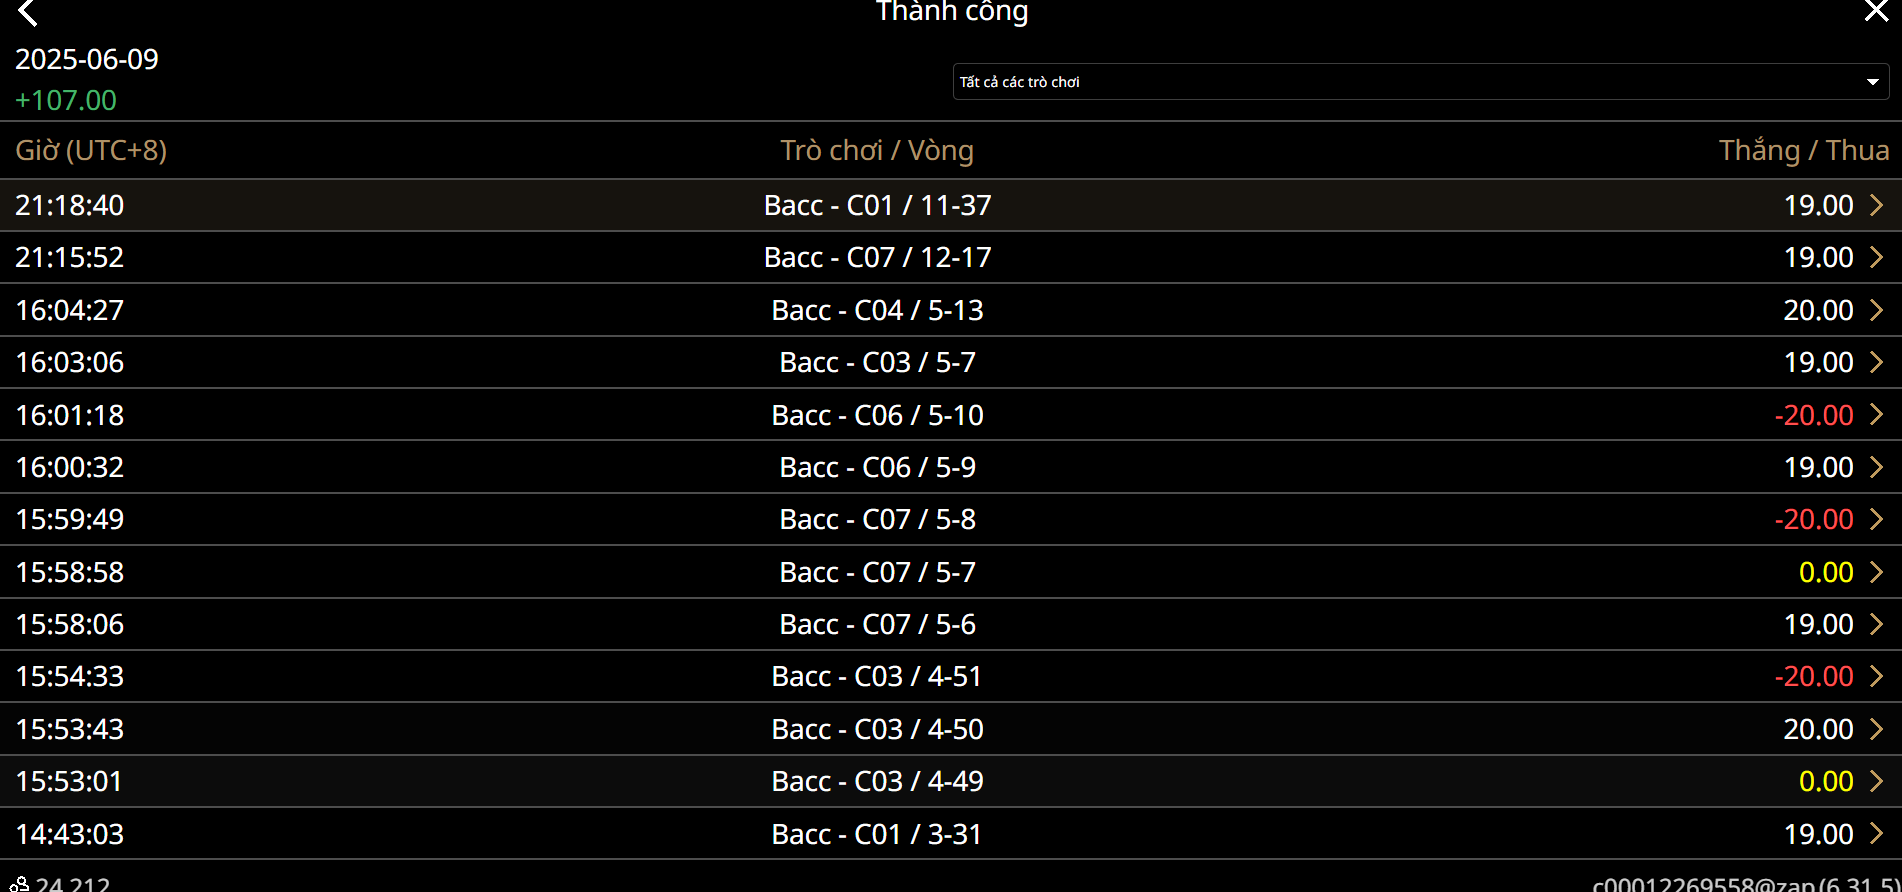The width and height of the screenshot is (1902, 892).
Task: Close the Thành công history panel
Action: coord(1875,11)
